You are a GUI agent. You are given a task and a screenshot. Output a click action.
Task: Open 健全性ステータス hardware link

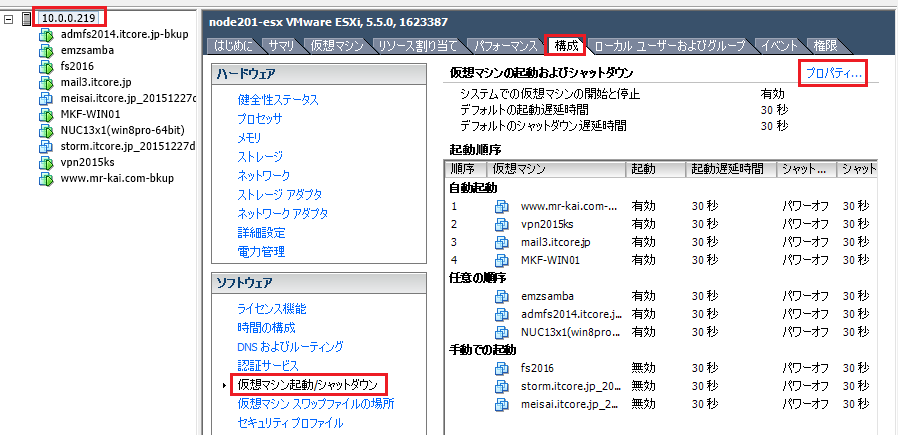(x=278, y=100)
